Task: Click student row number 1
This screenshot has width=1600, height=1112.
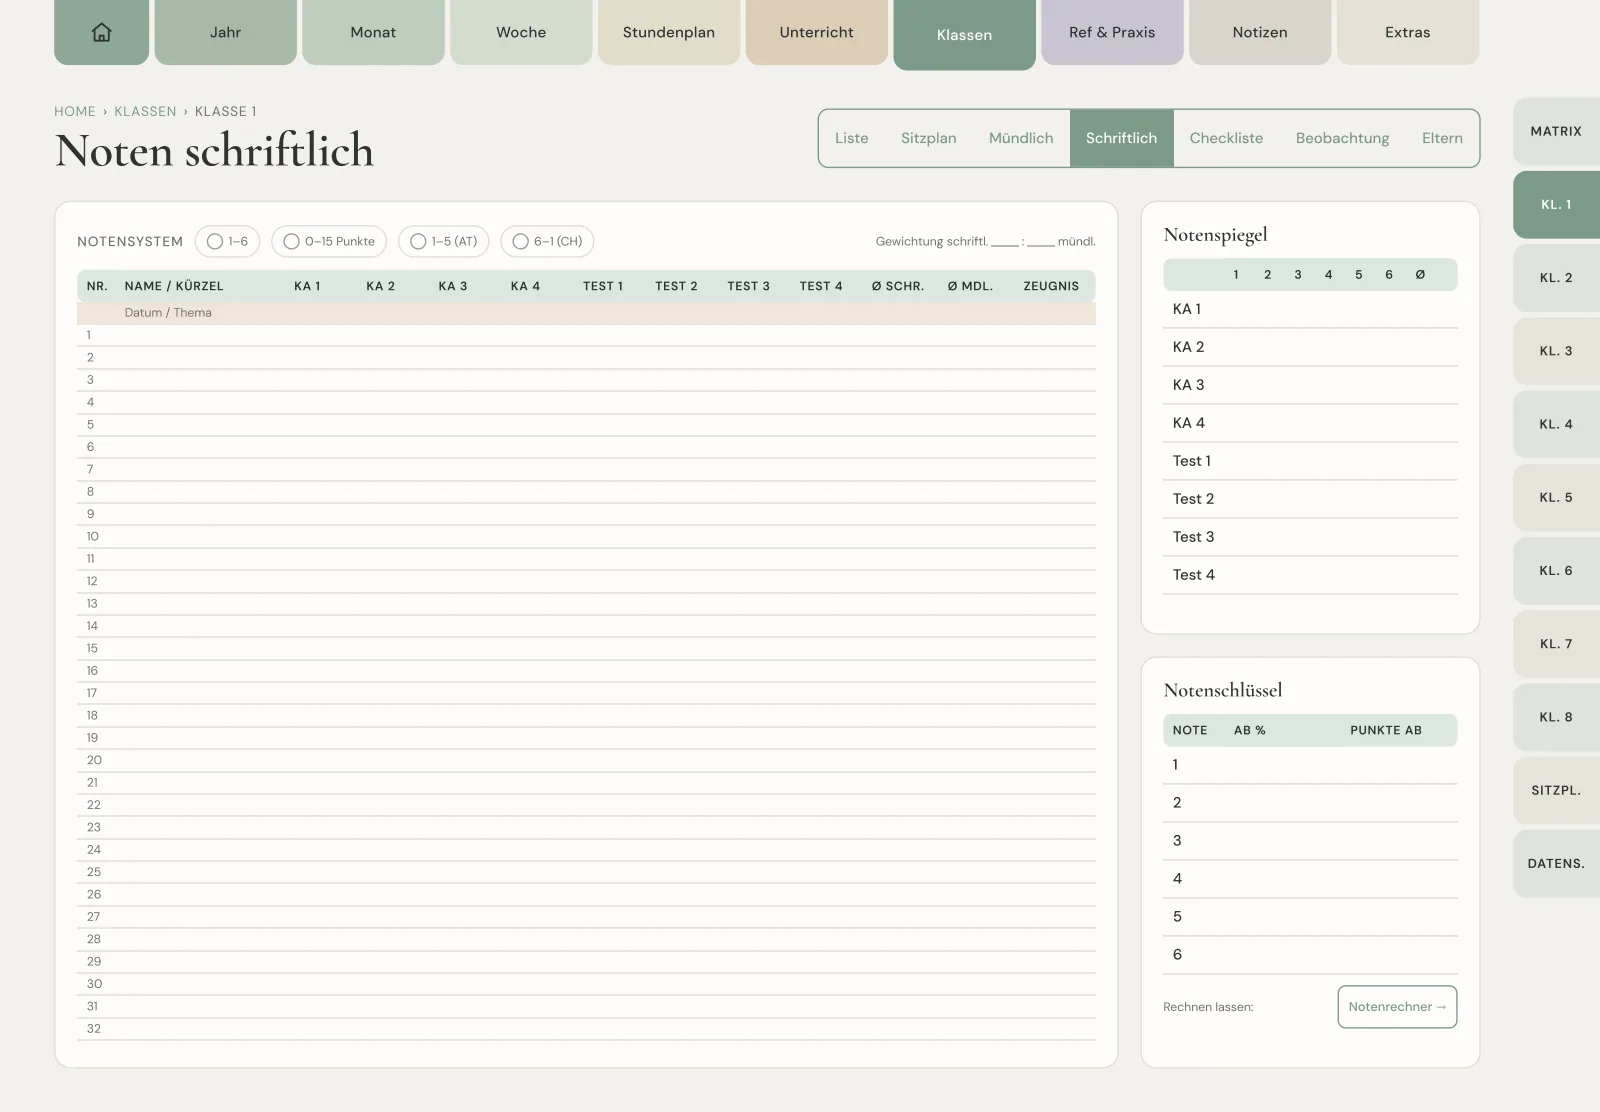Action: (586, 335)
